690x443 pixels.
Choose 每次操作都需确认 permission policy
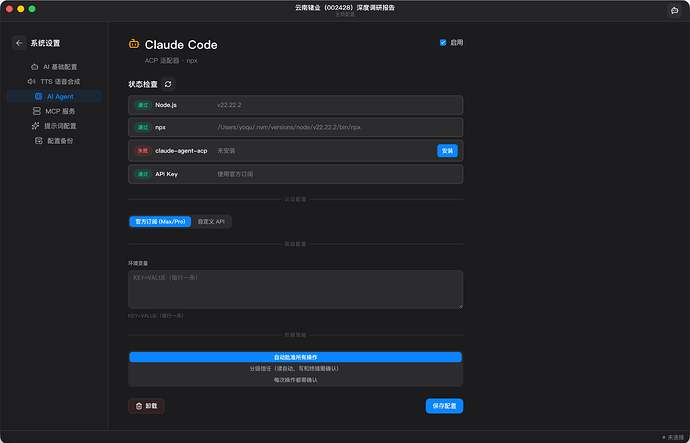click(295, 380)
